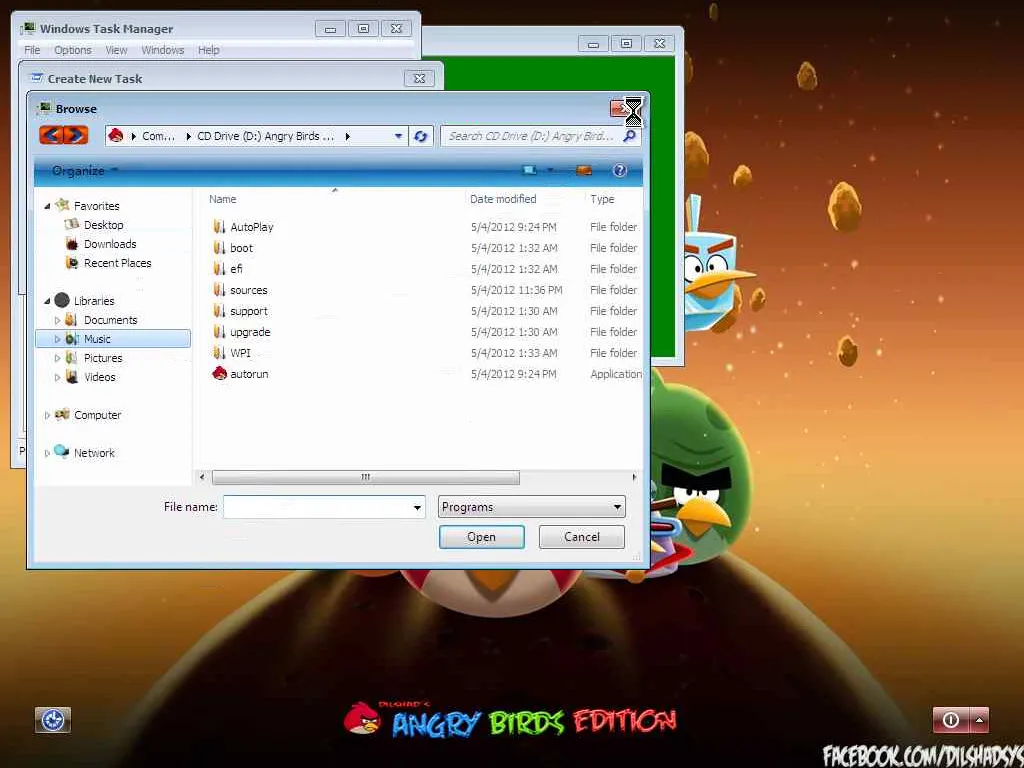Click the refresh button next to address bar
Screen dimensions: 1024x768
pyautogui.click(x=421, y=136)
